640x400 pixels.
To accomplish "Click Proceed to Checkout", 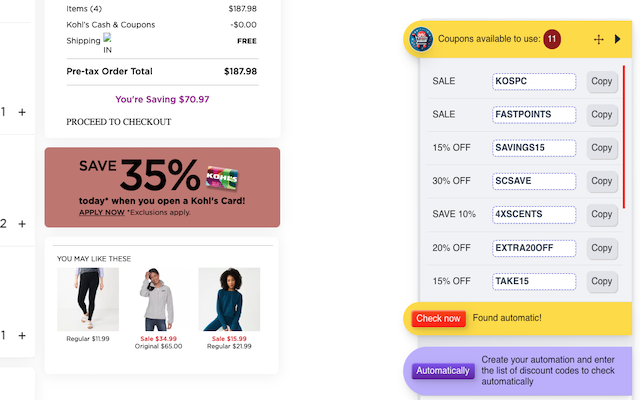I will pos(119,122).
